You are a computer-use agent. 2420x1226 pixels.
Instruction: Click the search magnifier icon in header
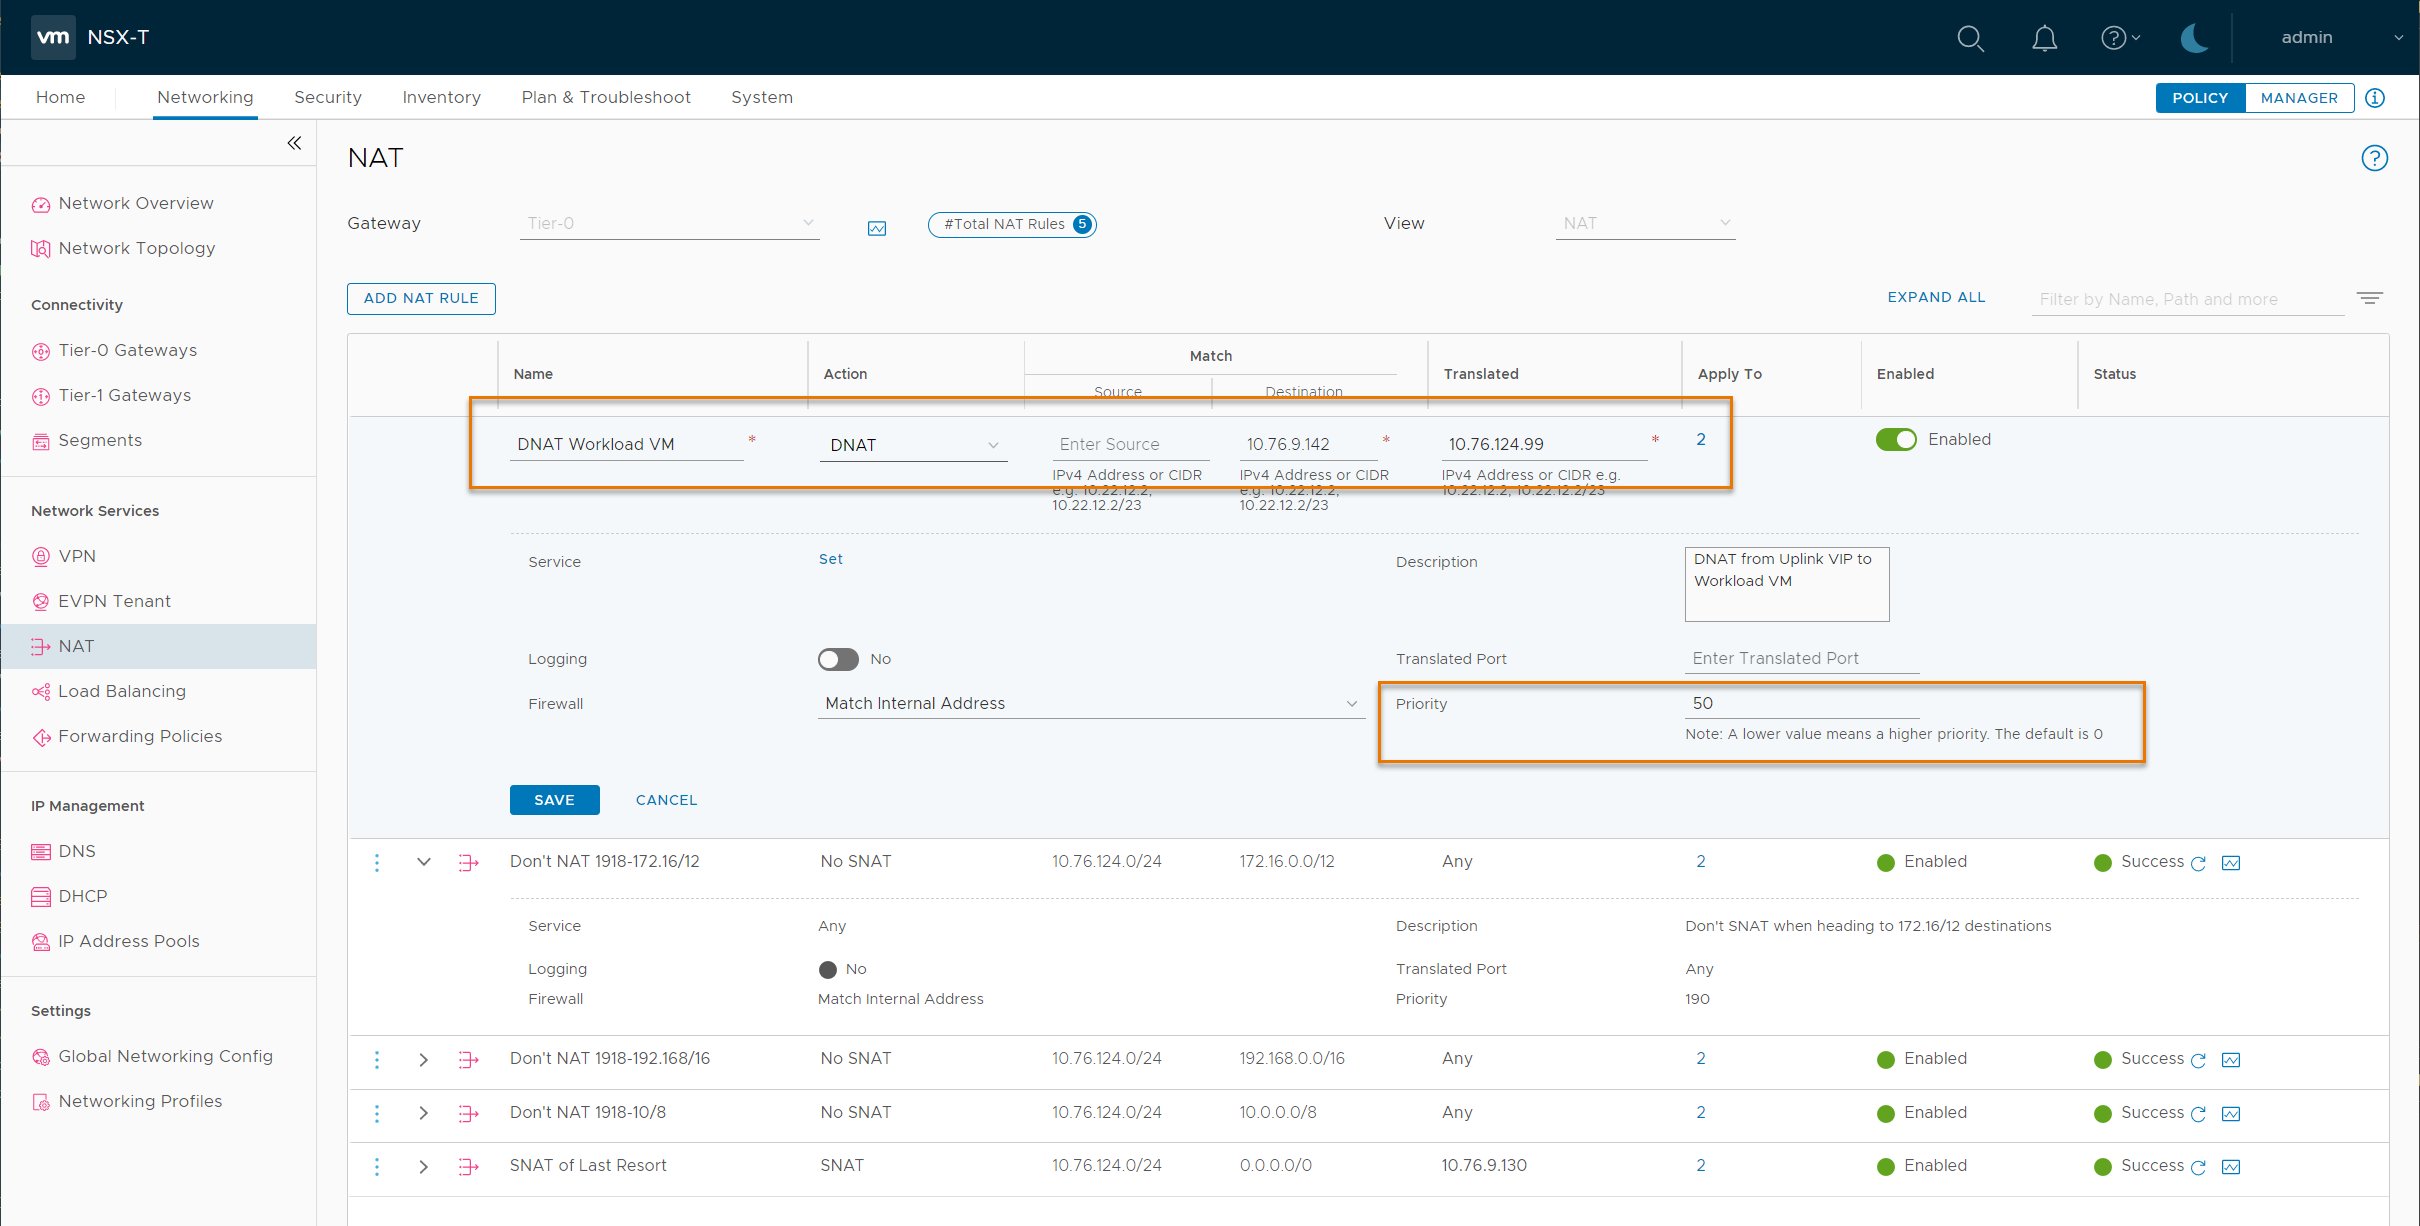tap(1970, 38)
